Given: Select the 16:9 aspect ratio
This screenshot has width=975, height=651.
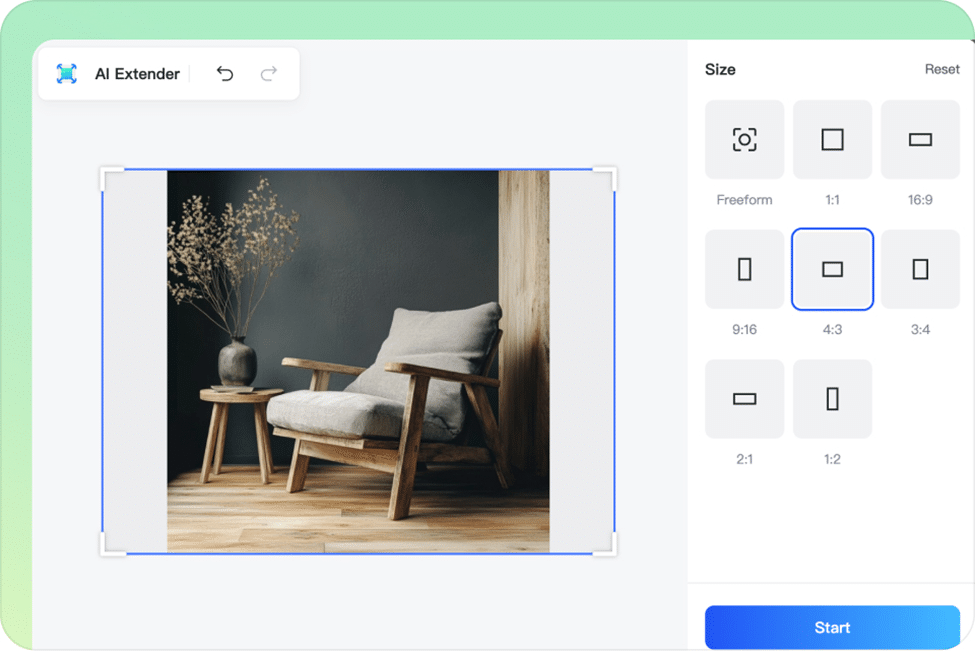Looking at the screenshot, I should pos(920,140).
